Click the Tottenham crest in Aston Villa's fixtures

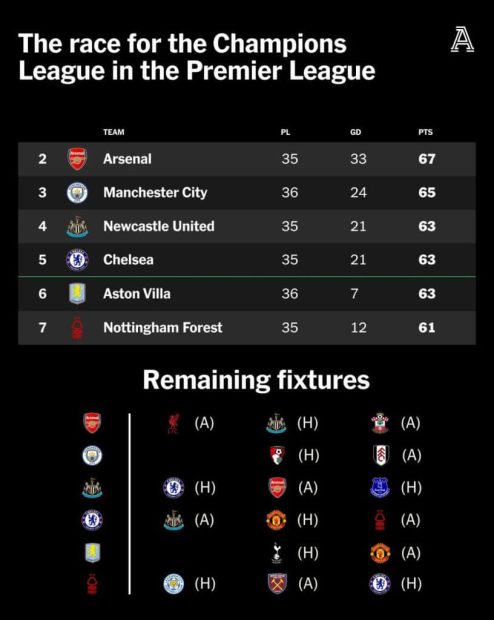point(277,553)
